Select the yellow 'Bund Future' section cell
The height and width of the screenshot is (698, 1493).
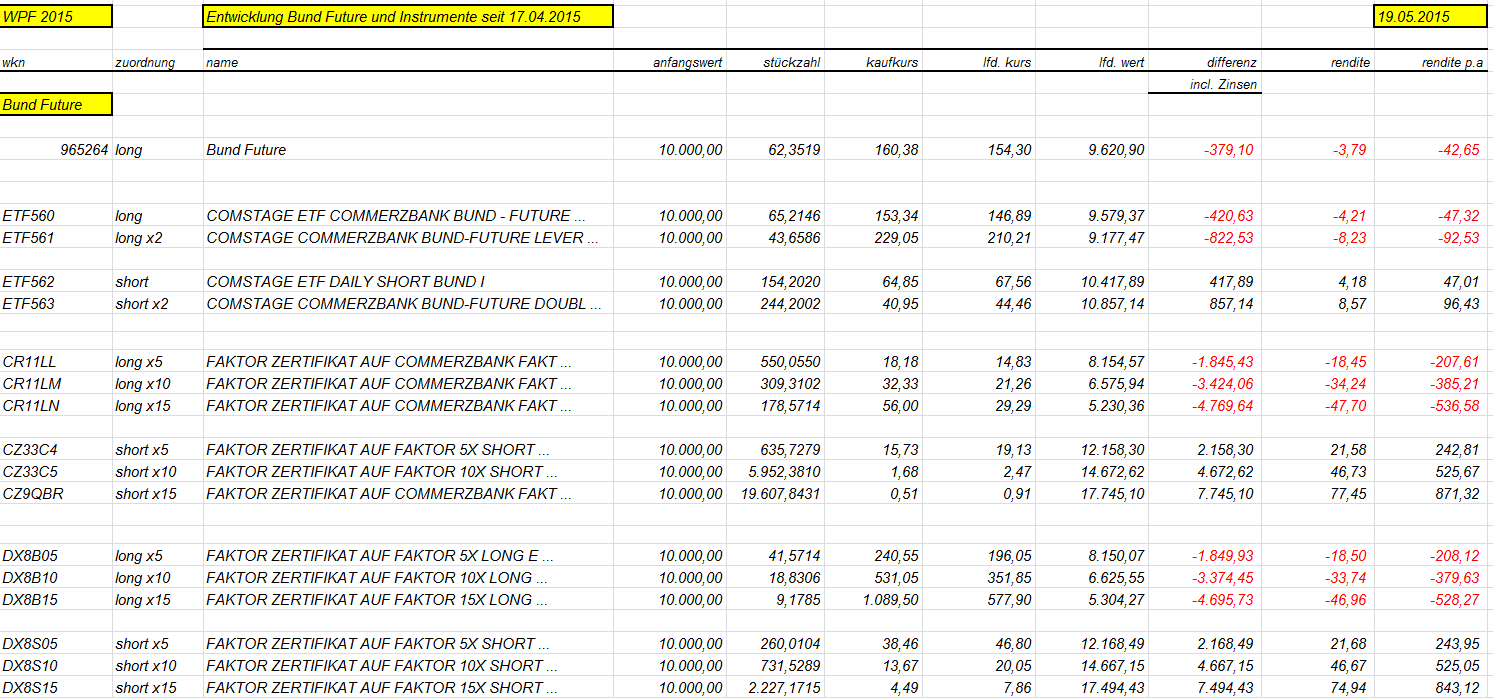tap(56, 104)
